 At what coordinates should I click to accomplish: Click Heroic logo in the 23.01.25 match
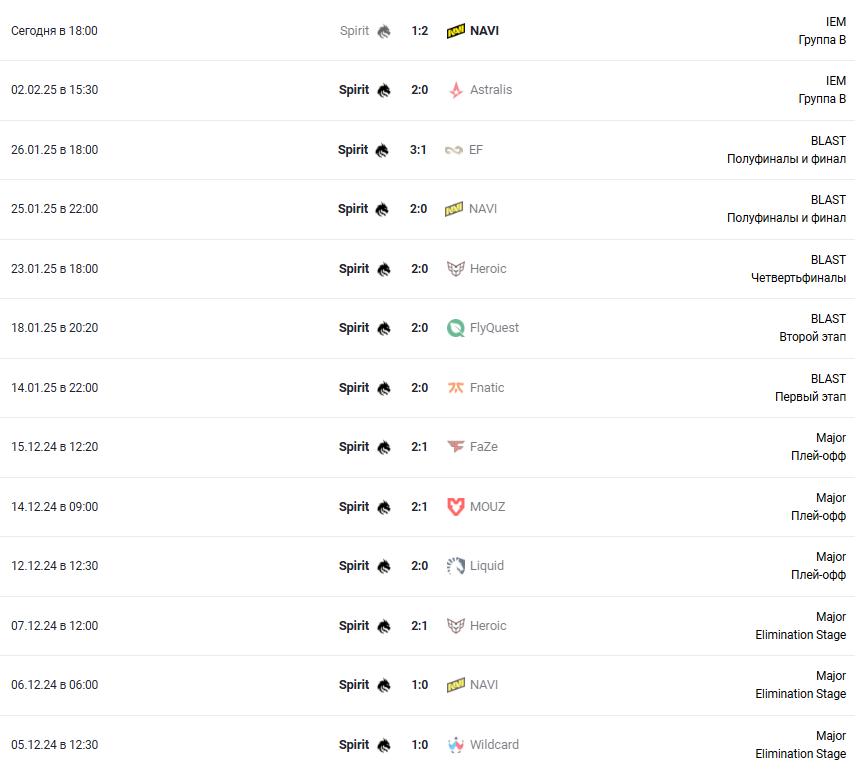pos(456,269)
